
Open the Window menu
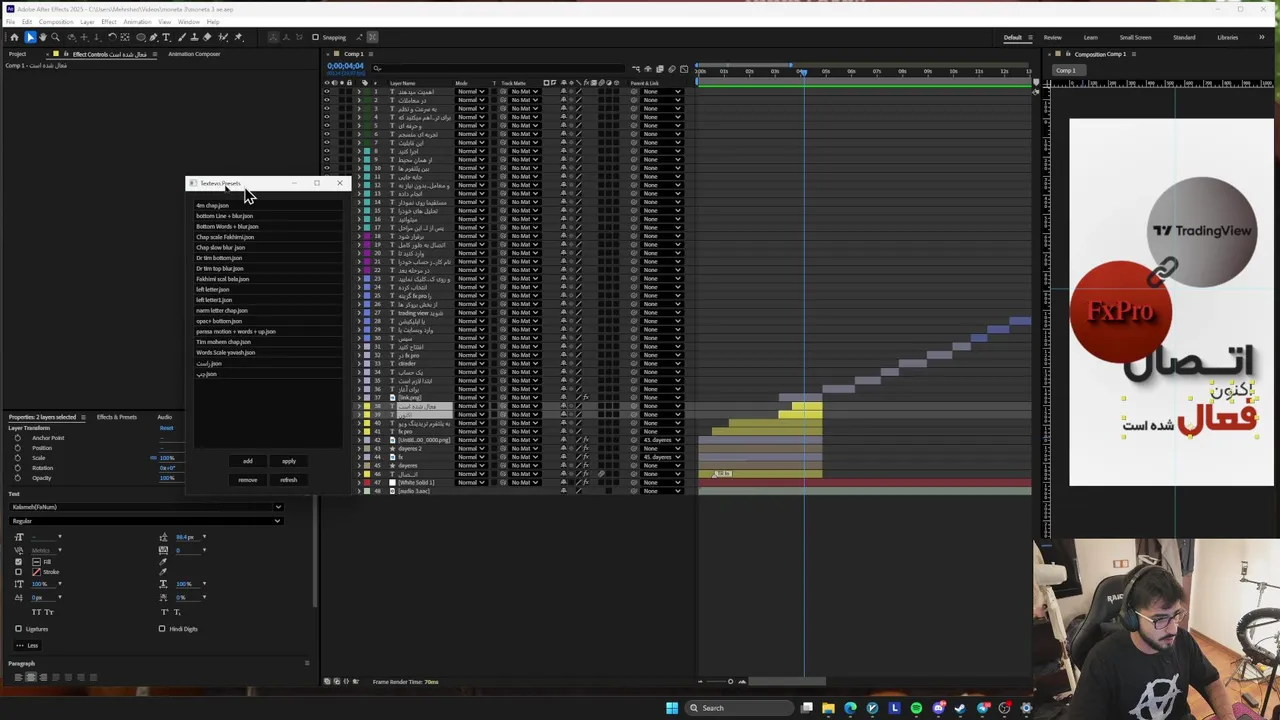(188, 21)
